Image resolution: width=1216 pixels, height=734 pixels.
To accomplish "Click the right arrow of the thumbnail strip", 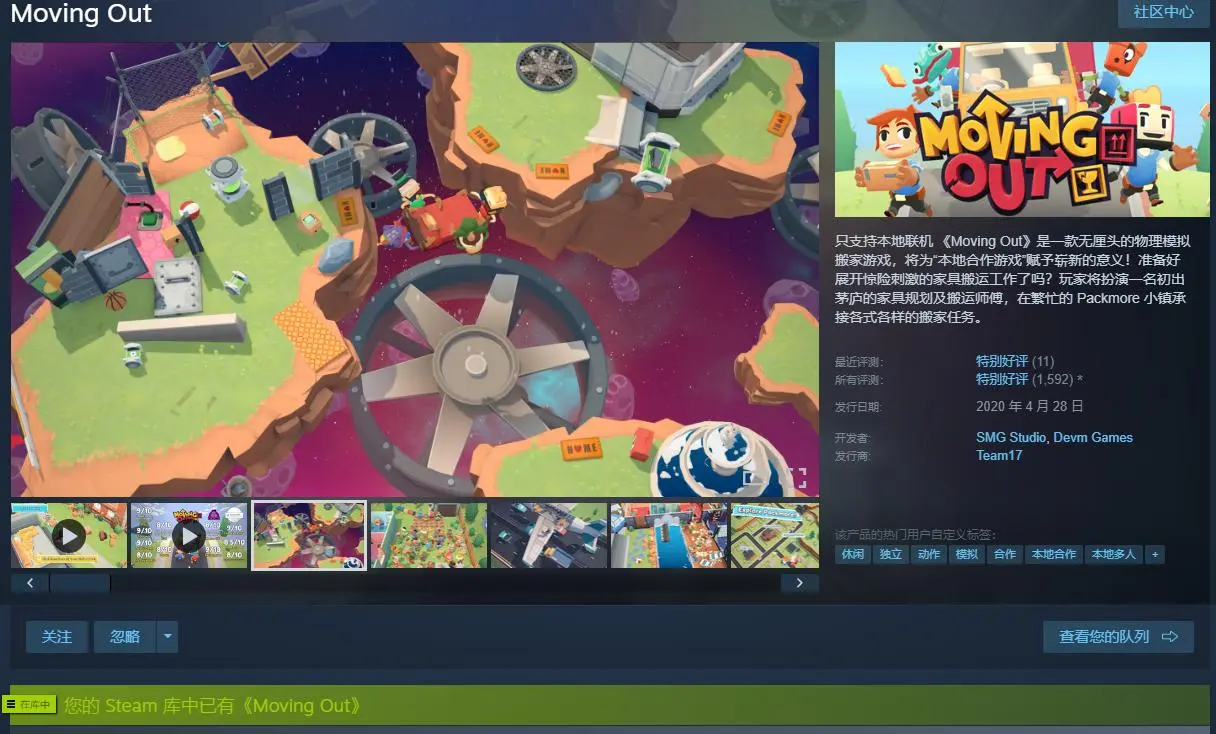I will (x=799, y=583).
